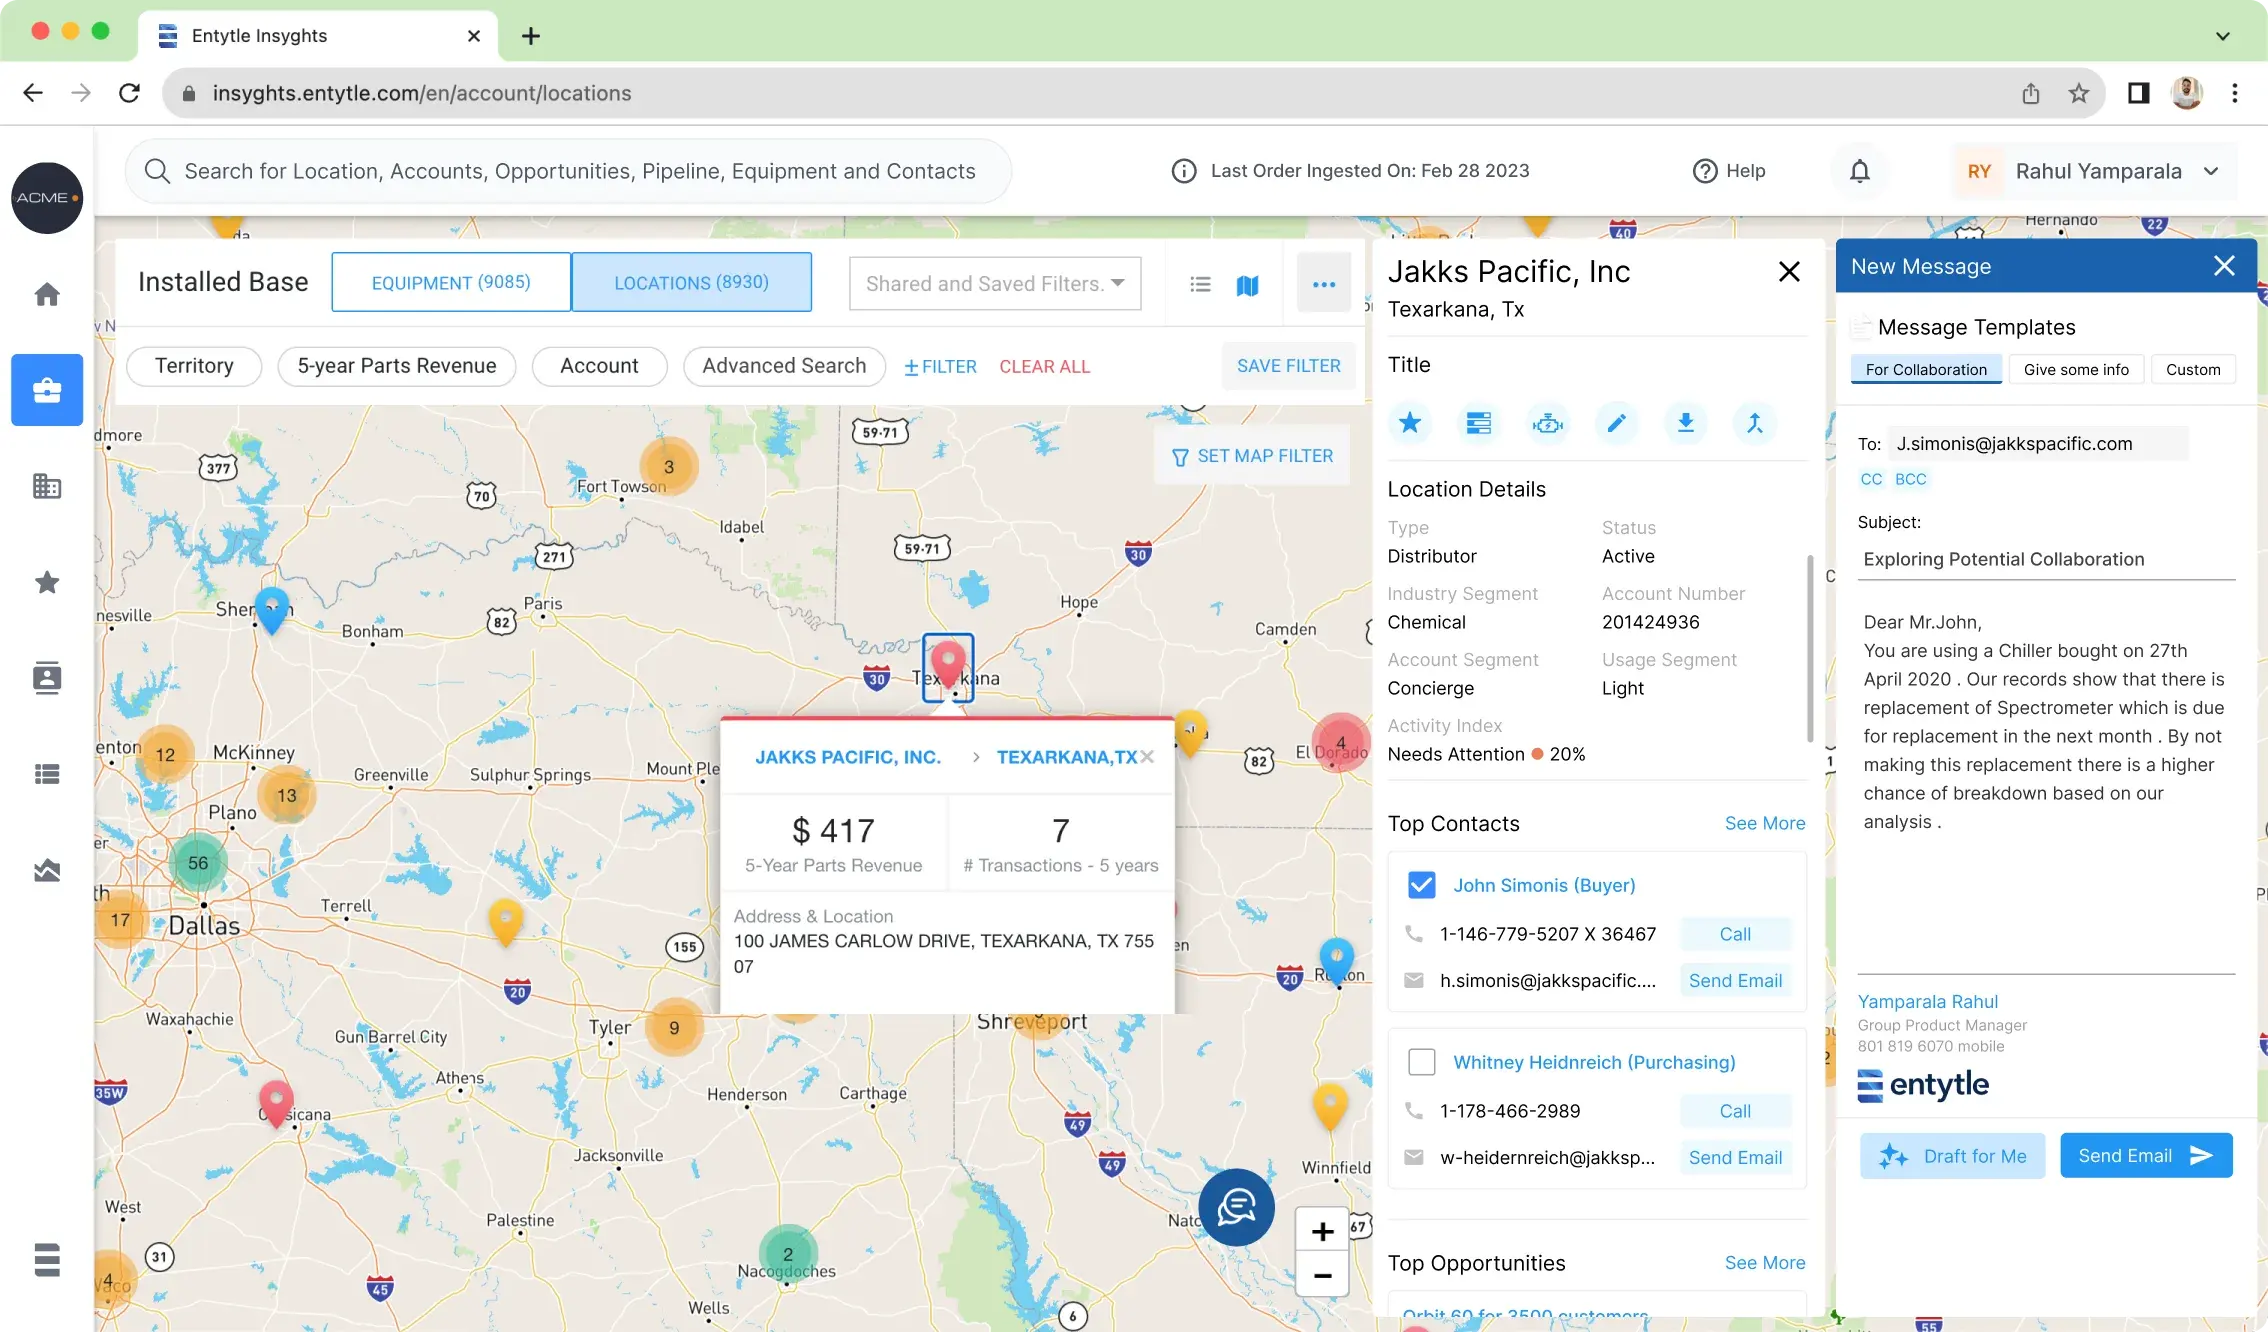This screenshot has width=2268, height=1332.
Task: Click the CC link
Action: click(1871, 480)
